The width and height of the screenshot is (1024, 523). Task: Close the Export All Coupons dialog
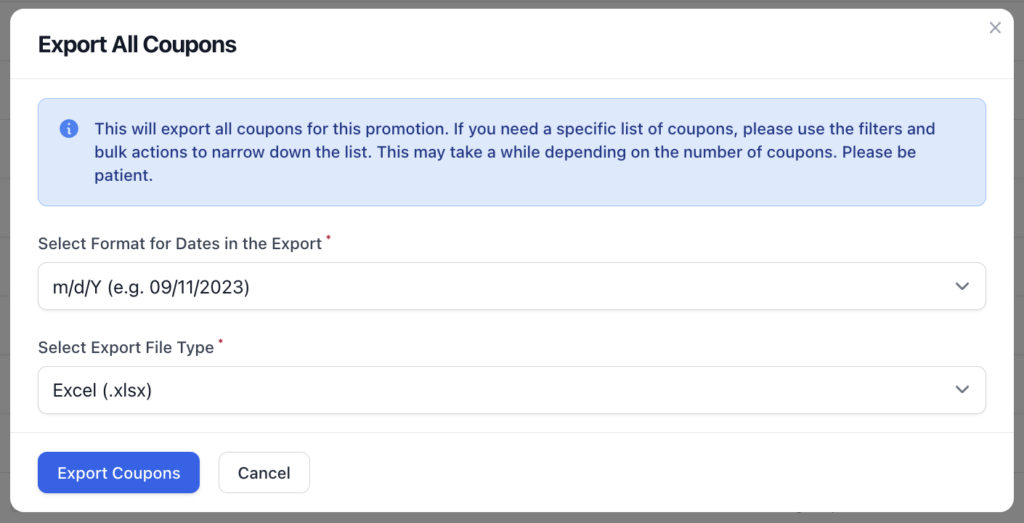tap(995, 27)
